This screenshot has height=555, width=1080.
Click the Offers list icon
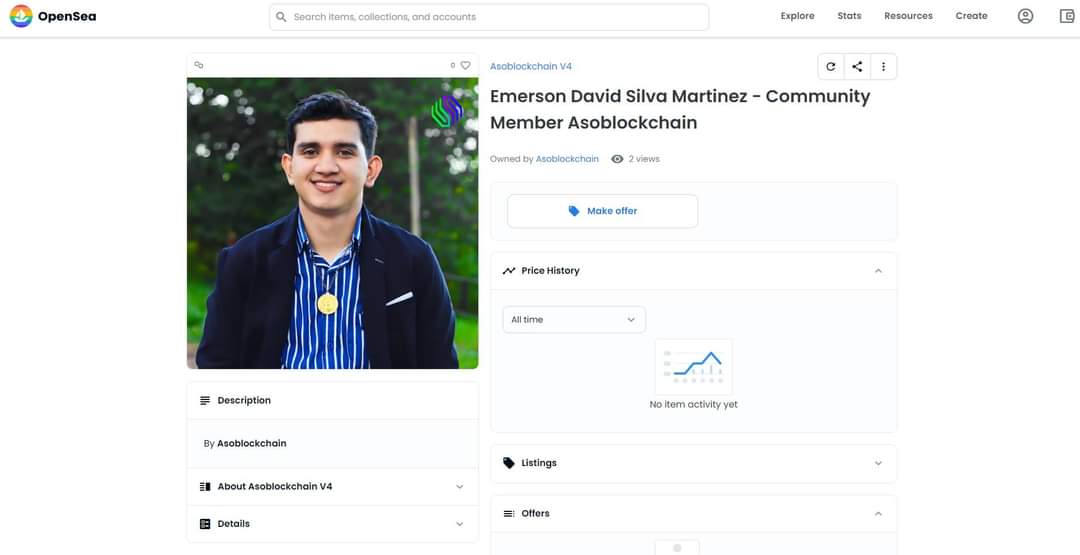pos(508,514)
